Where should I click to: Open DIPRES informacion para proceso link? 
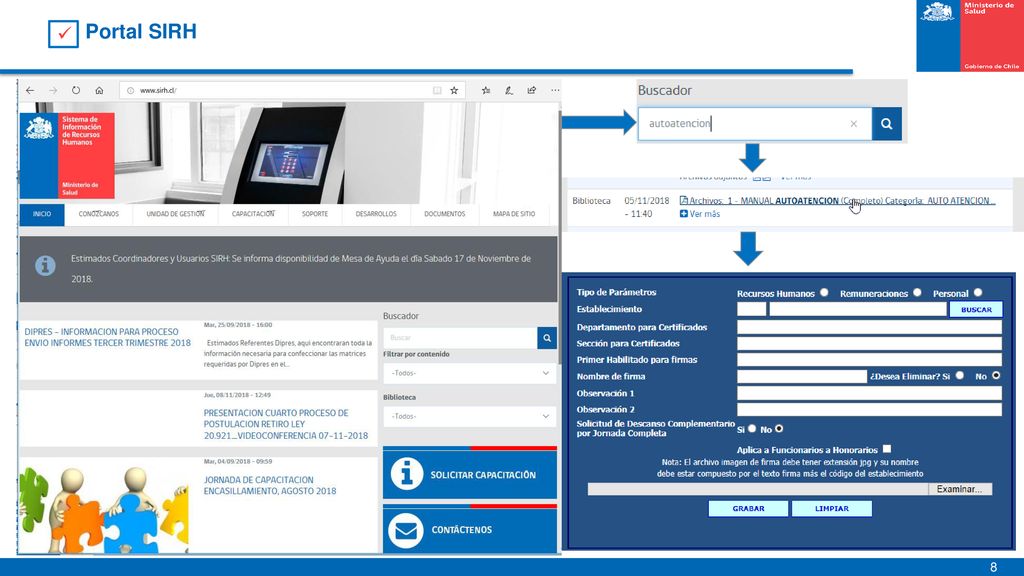(x=108, y=337)
